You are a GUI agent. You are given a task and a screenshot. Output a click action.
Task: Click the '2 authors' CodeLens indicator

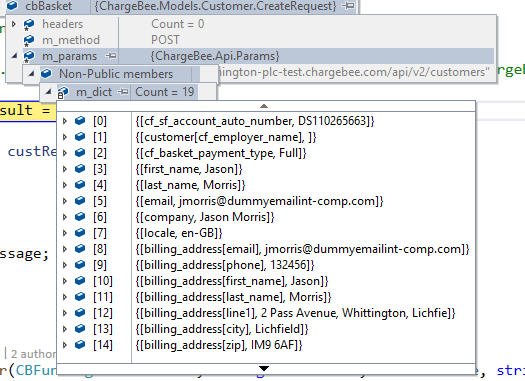point(33,354)
